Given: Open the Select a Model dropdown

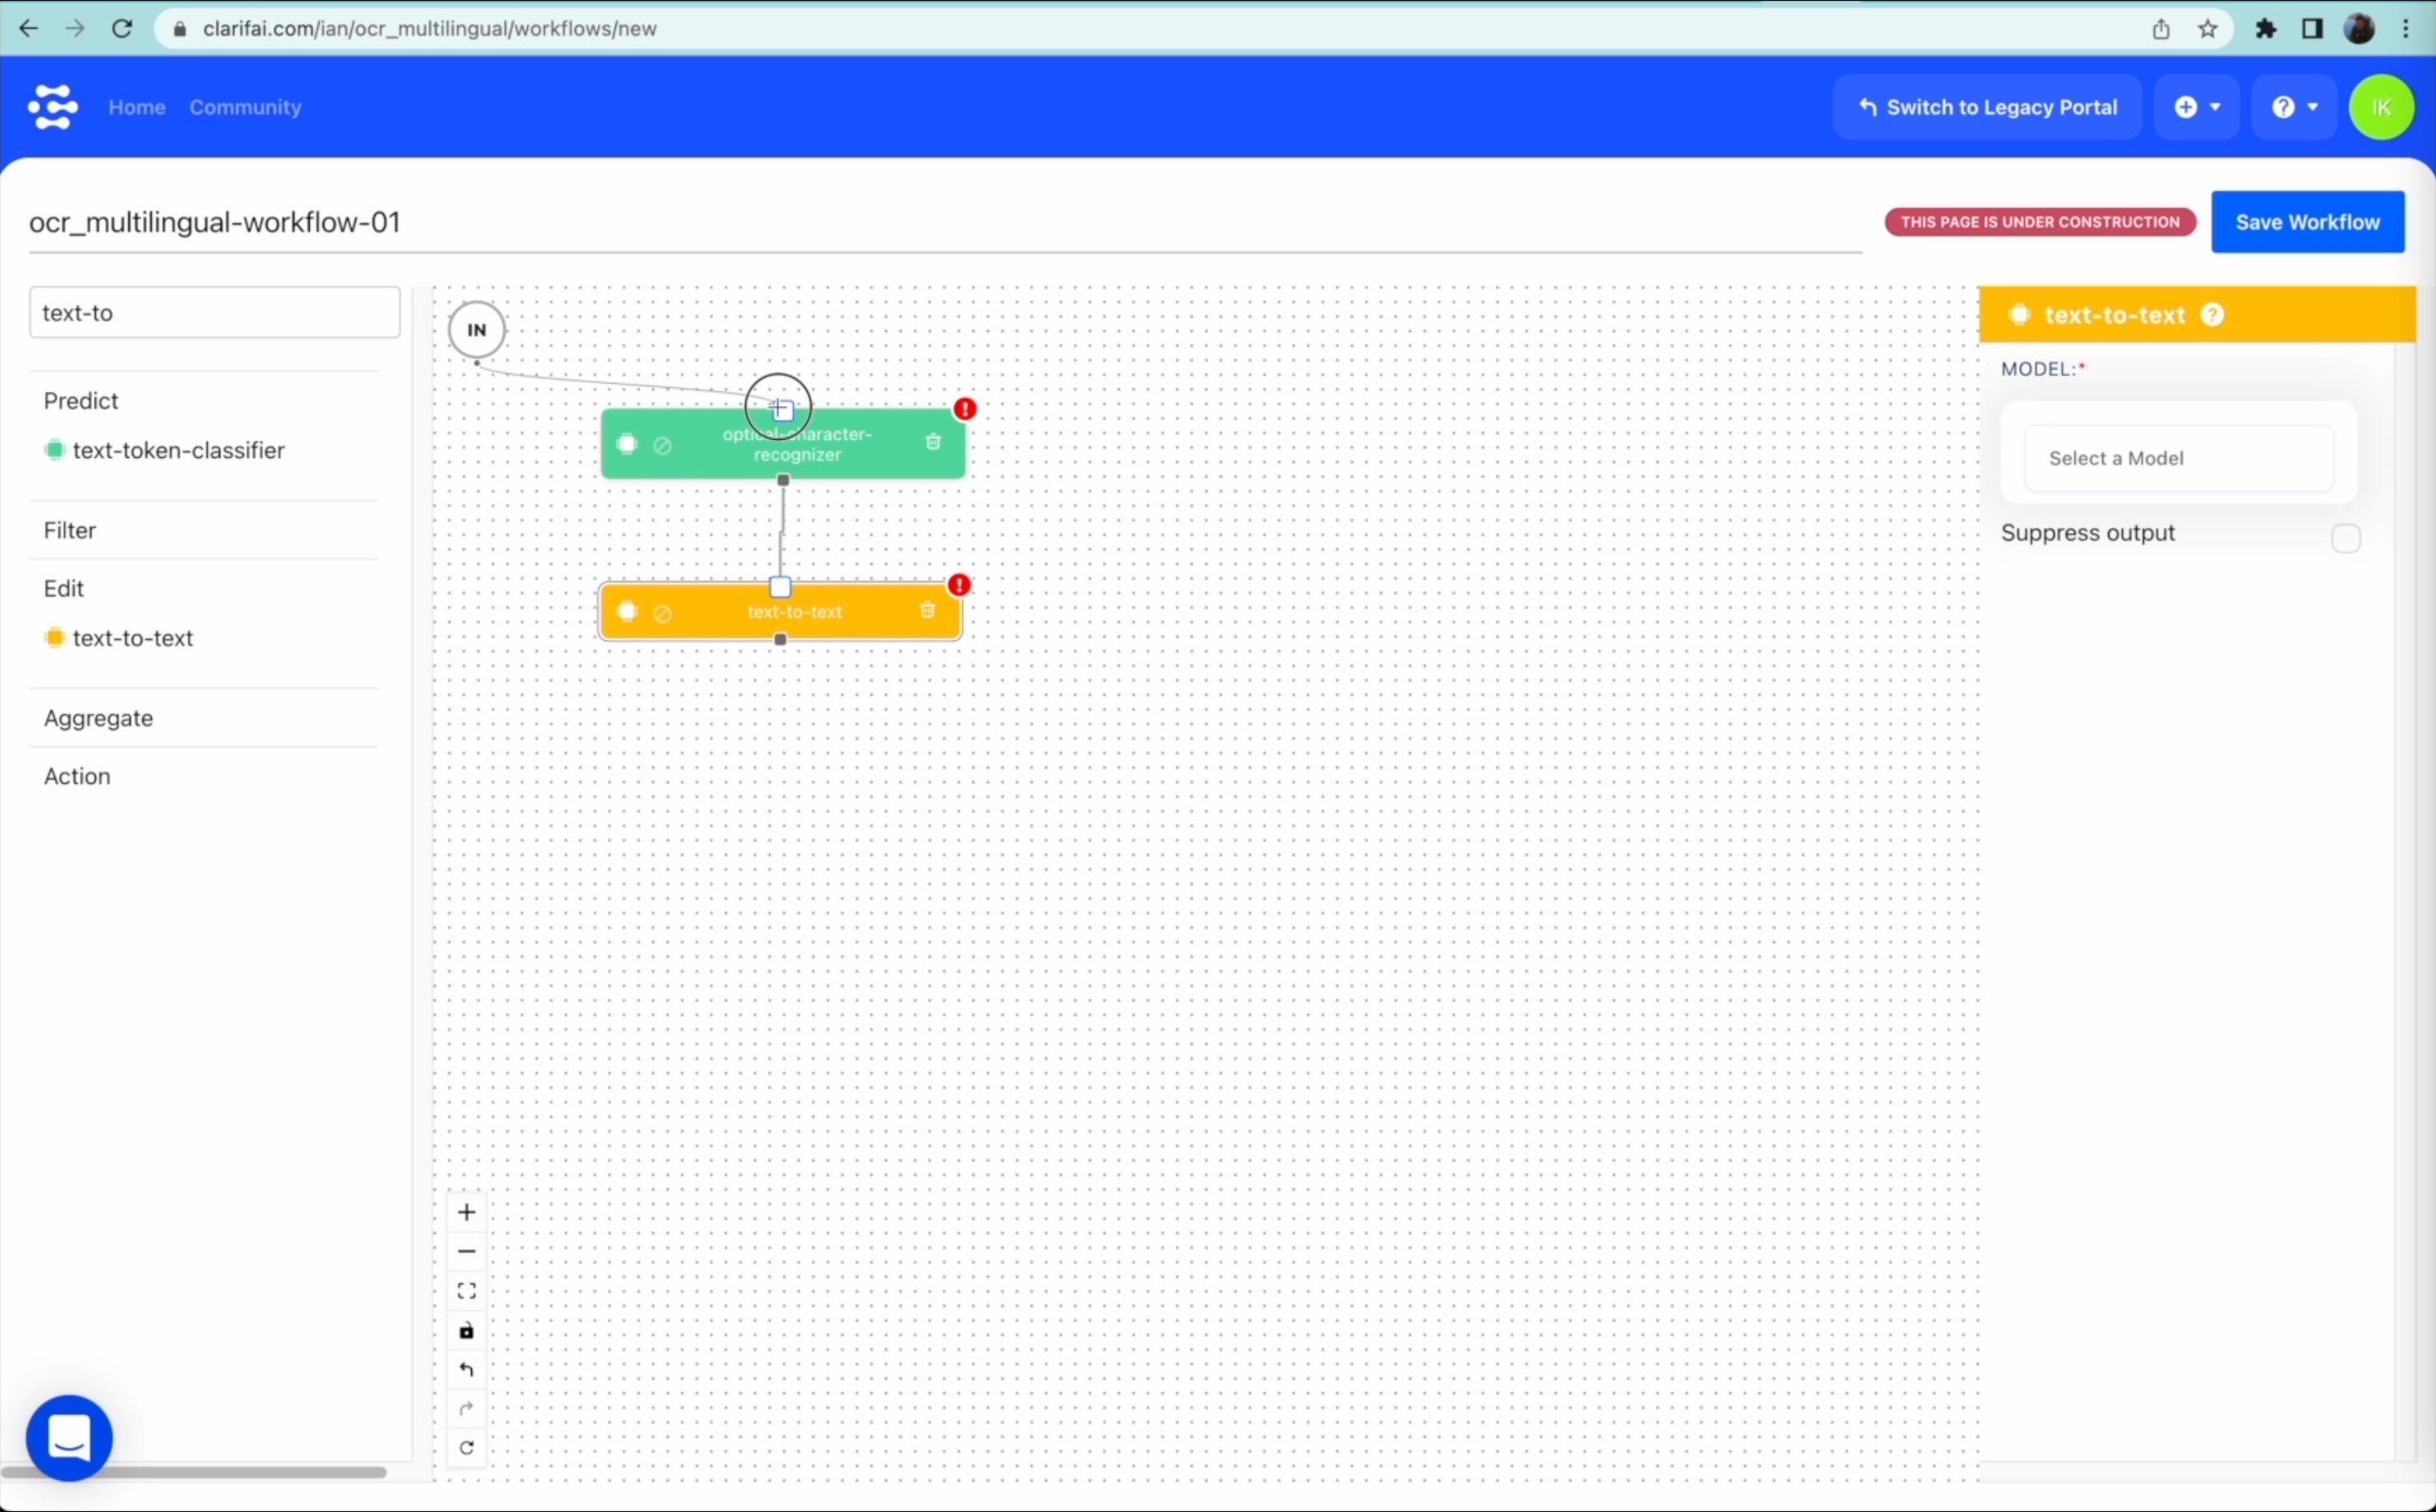Looking at the screenshot, I should pyautogui.click(x=2178, y=458).
